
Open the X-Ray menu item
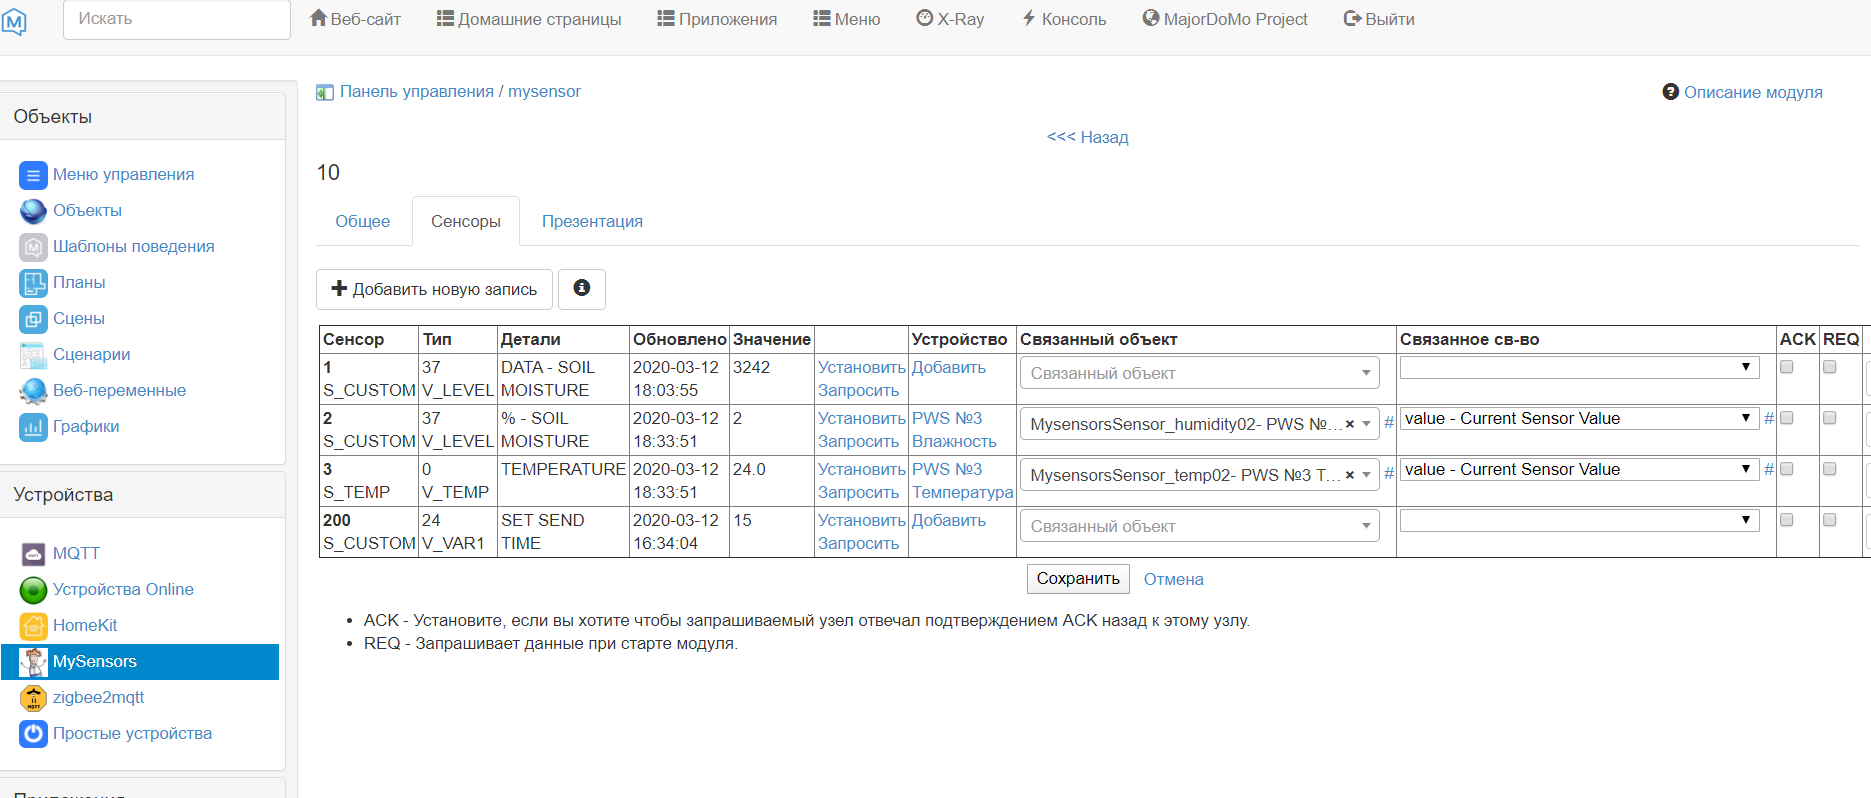click(x=950, y=19)
